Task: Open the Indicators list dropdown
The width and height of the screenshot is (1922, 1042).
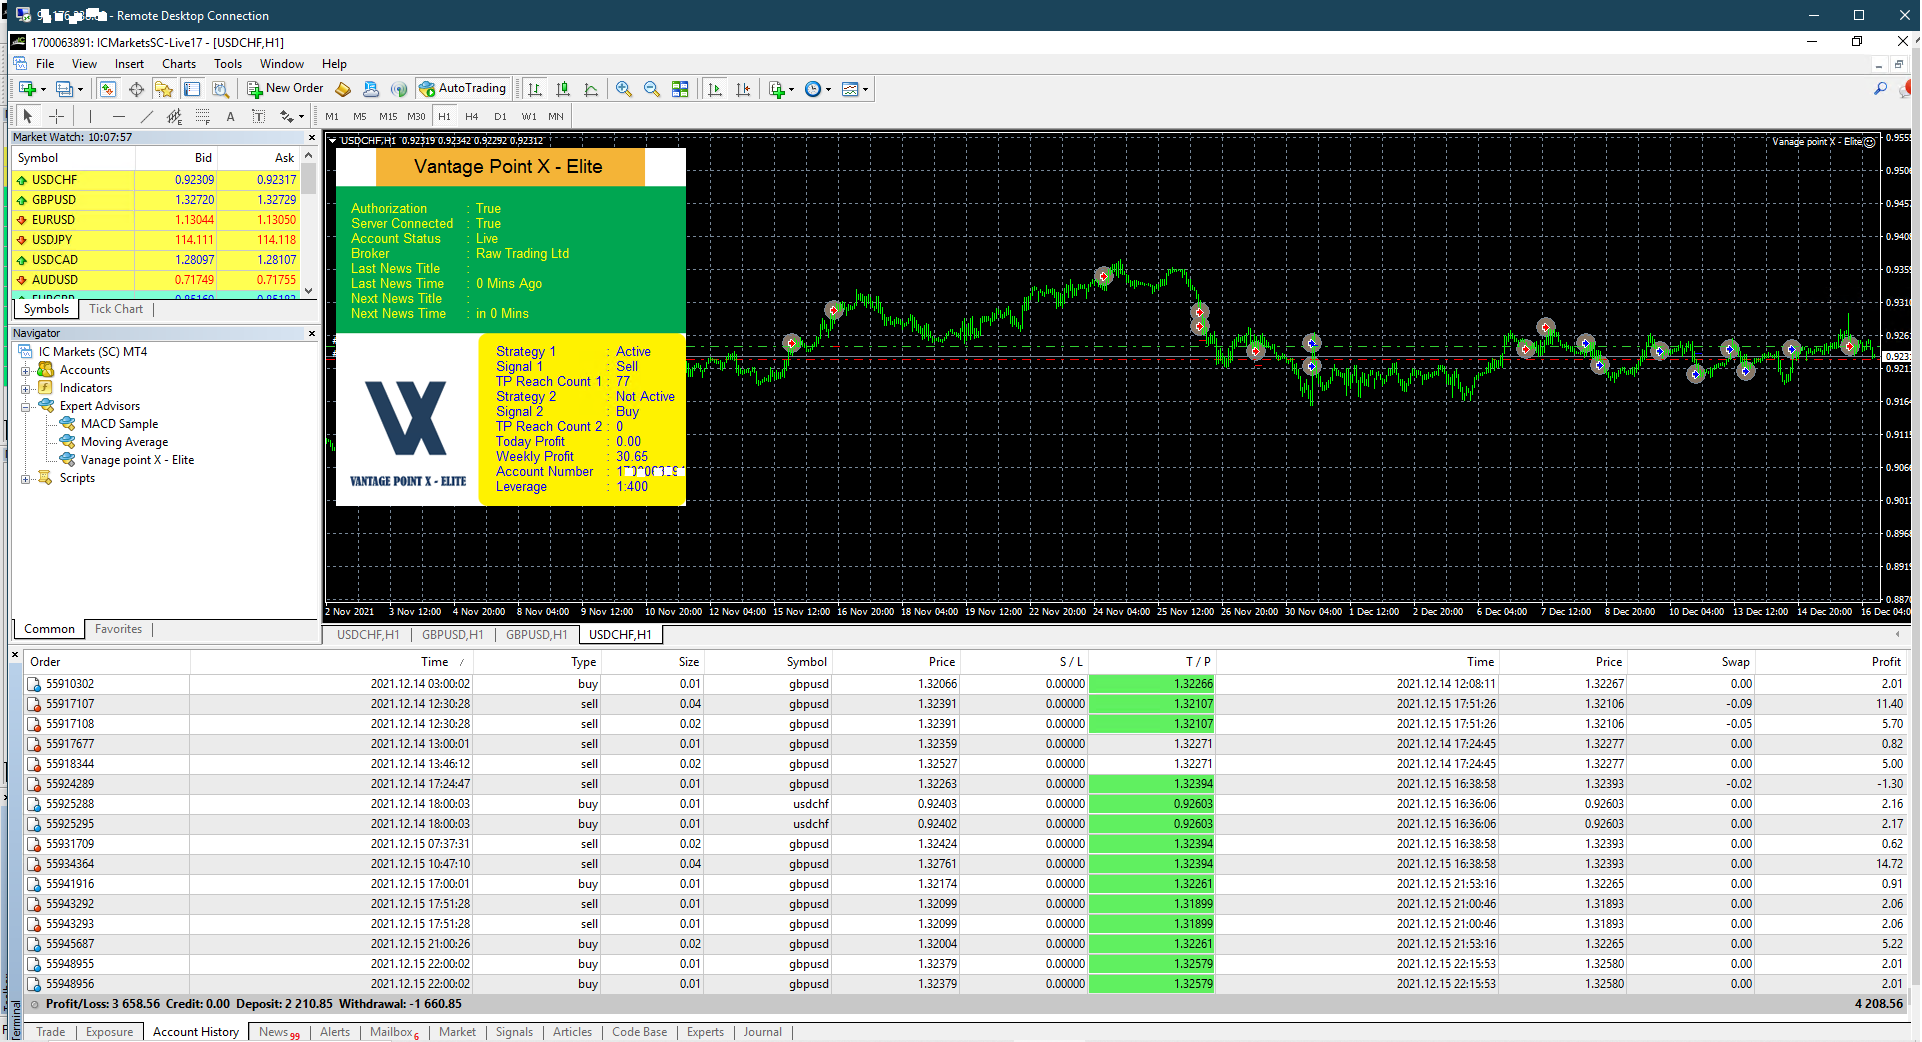Action: (x=781, y=89)
